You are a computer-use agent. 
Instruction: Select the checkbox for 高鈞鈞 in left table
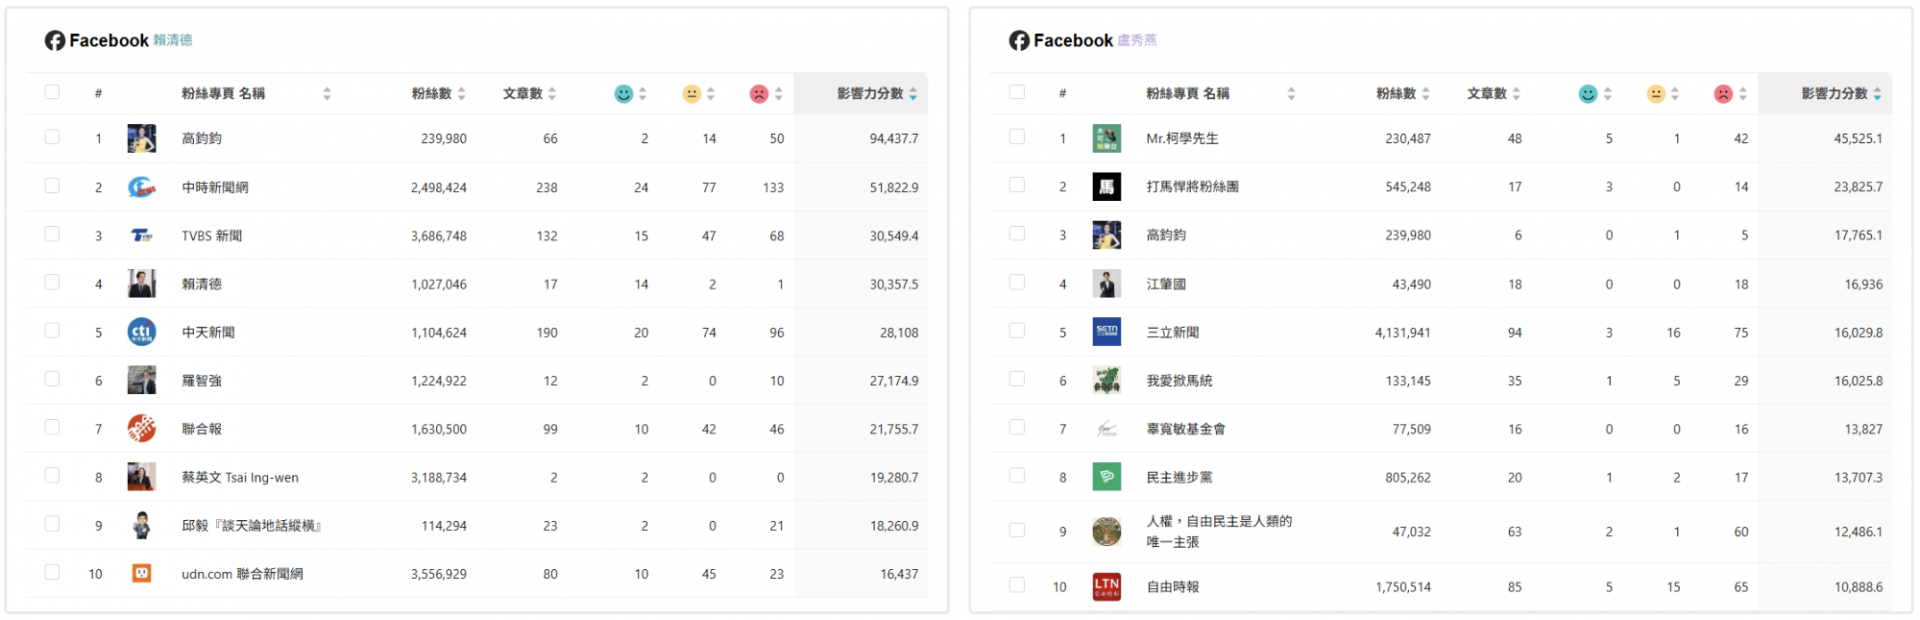(x=52, y=137)
